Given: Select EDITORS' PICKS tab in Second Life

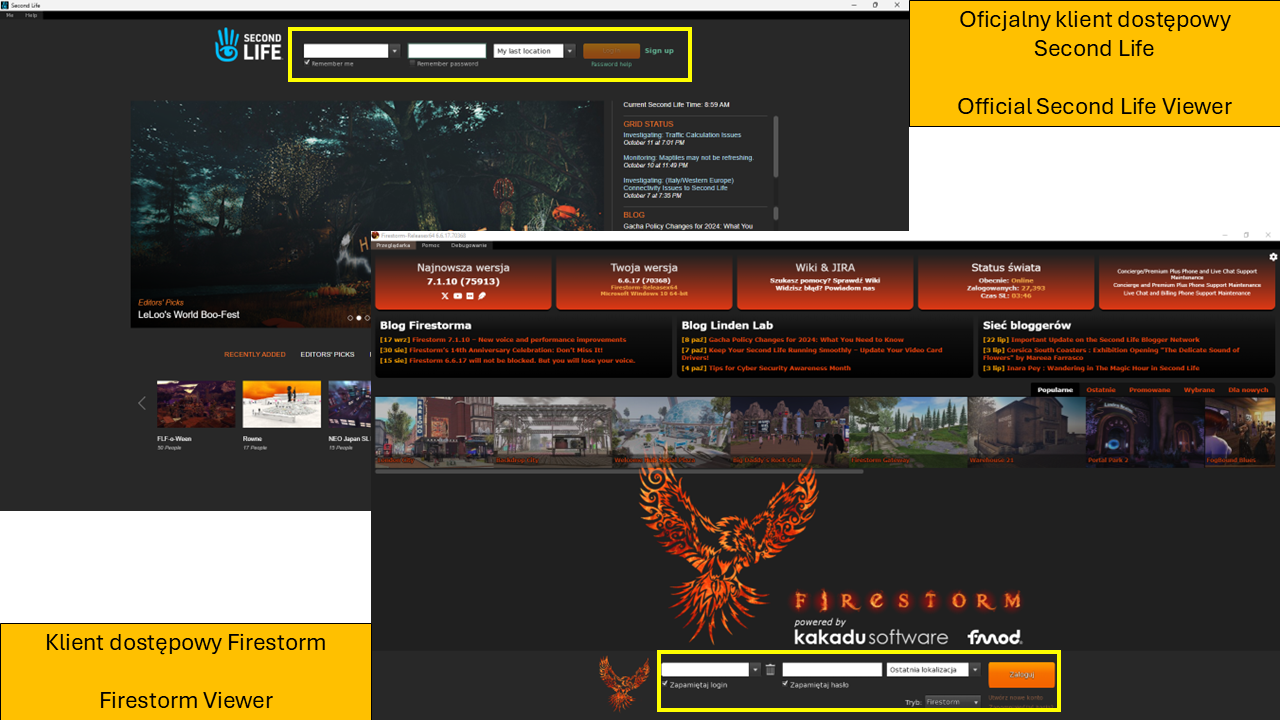Looking at the screenshot, I should click(x=327, y=354).
